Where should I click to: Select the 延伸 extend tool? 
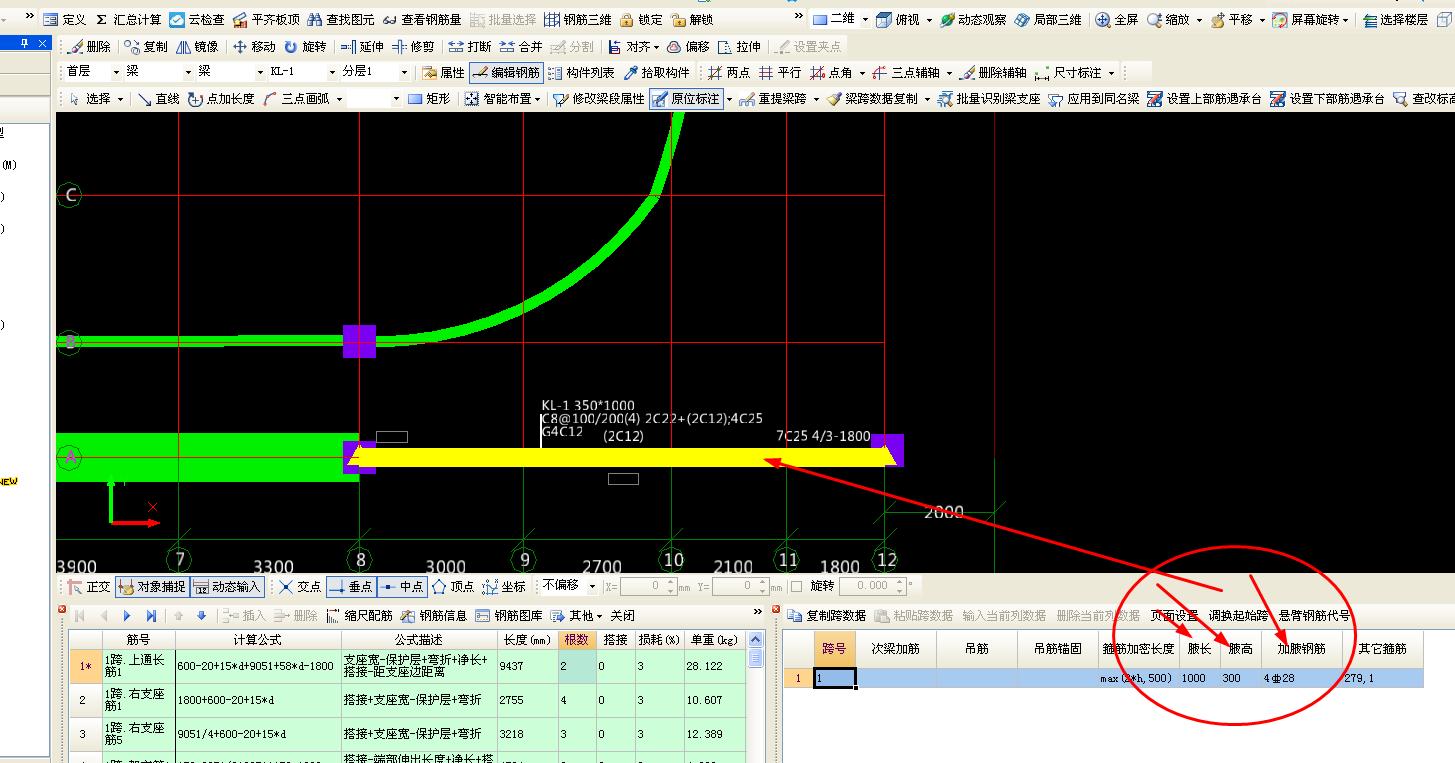click(362, 46)
